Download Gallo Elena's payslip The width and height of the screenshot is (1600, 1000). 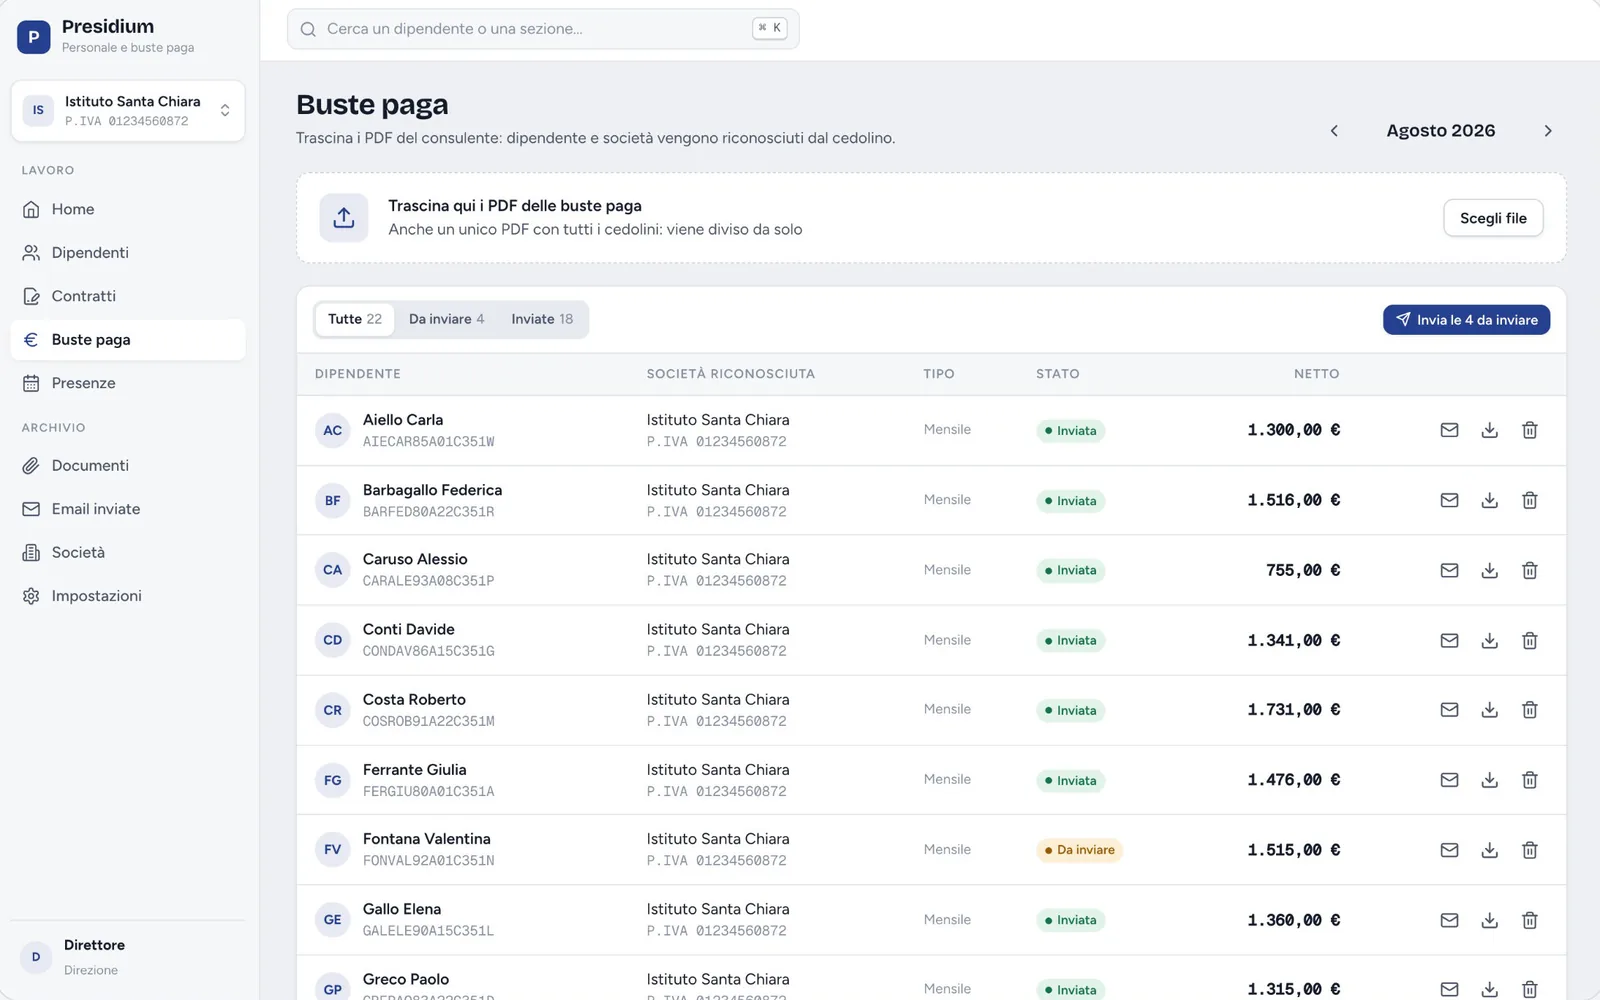[x=1489, y=920]
